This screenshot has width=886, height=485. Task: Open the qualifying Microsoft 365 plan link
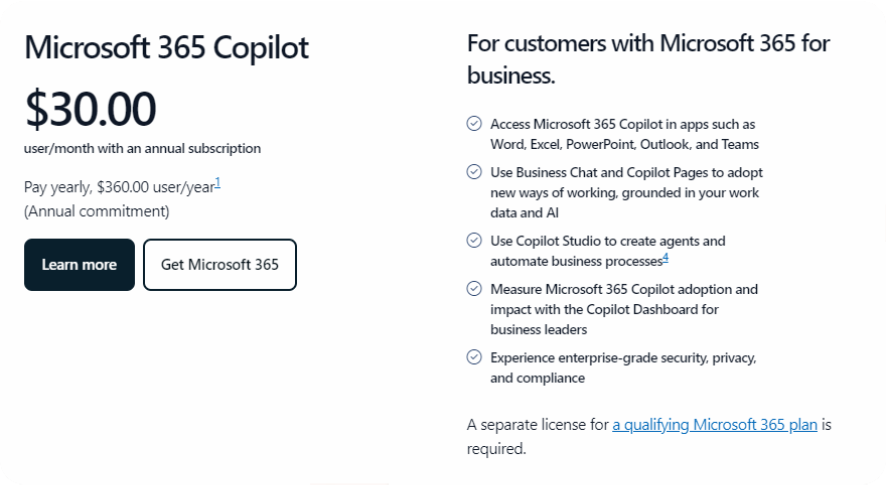click(715, 425)
